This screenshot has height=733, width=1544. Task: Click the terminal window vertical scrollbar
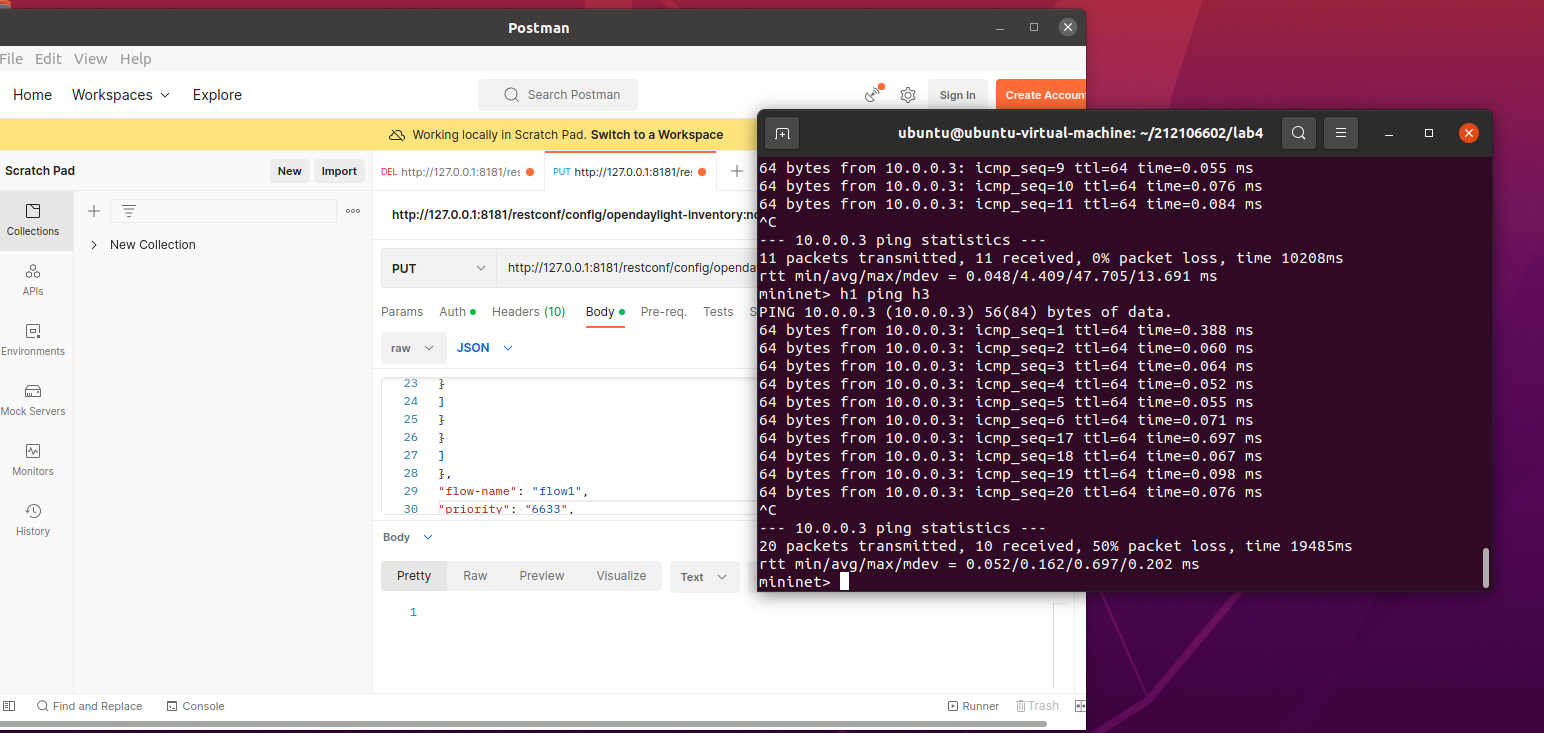click(1486, 567)
